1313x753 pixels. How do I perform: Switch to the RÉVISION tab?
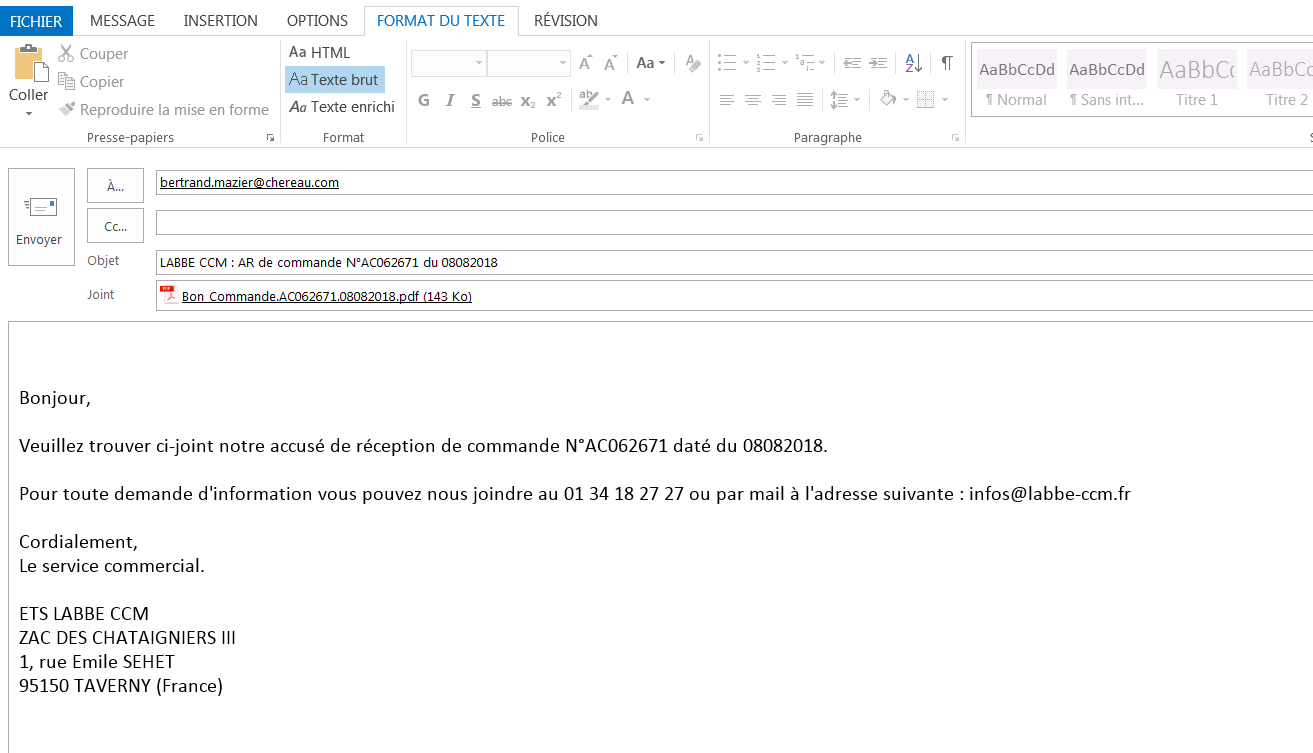(x=566, y=20)
